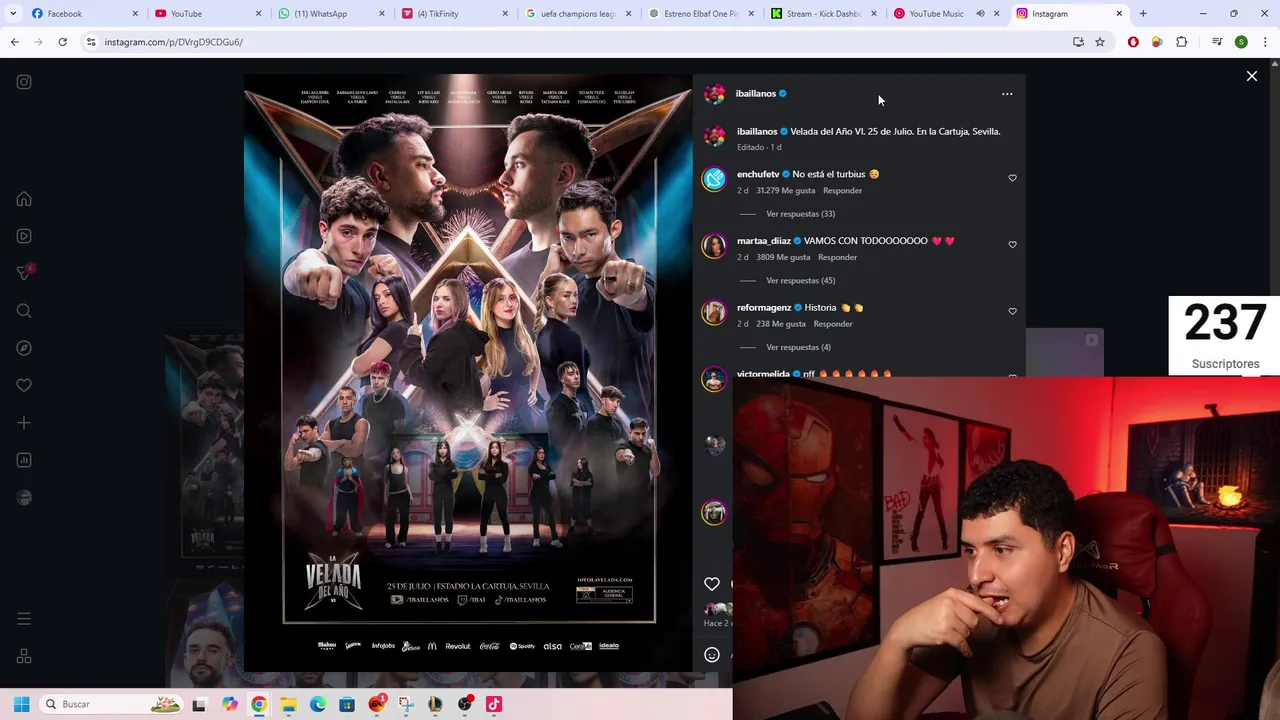Open Instagram notifications heart in sidebar
Viewport: 1280px width, 720px height.
[24, 385]
